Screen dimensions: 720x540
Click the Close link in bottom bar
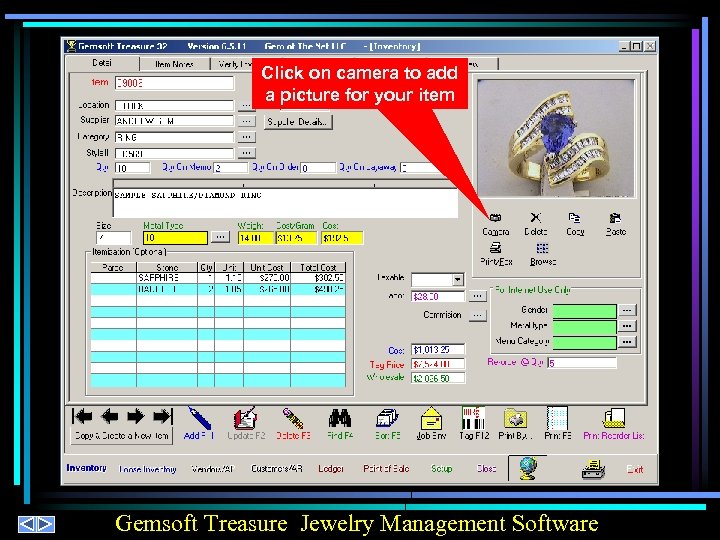click(486, 469)
